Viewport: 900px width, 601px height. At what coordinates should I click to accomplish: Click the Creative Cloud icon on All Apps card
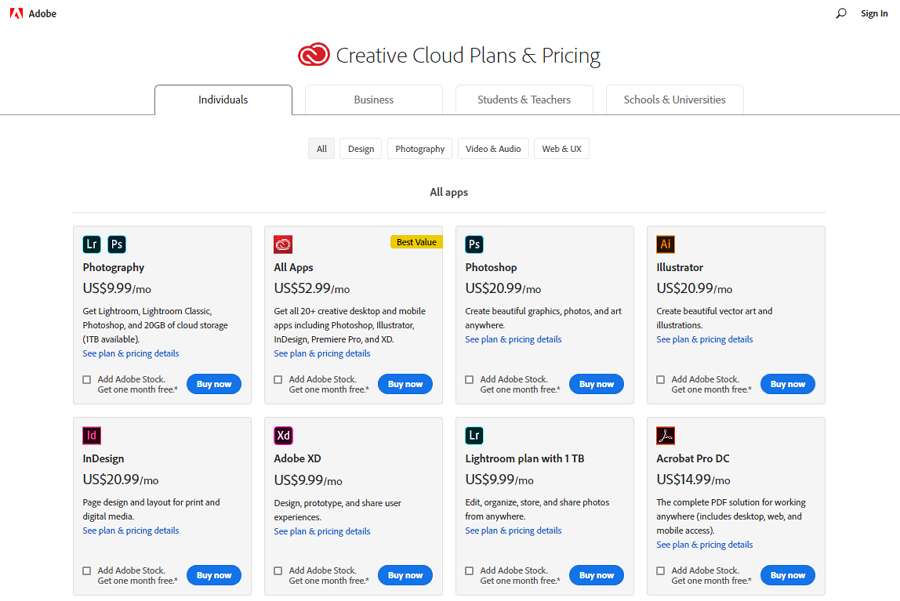click(x=283, y=245)
